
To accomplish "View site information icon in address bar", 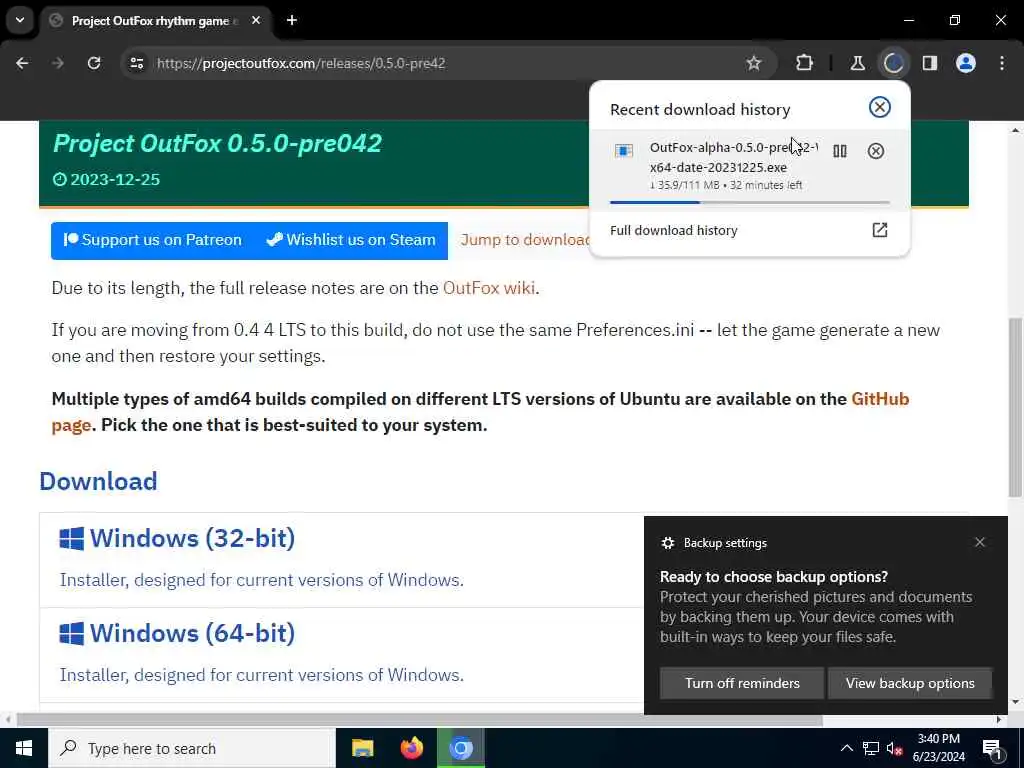I will pyautogui.click(x=136, y=63).
